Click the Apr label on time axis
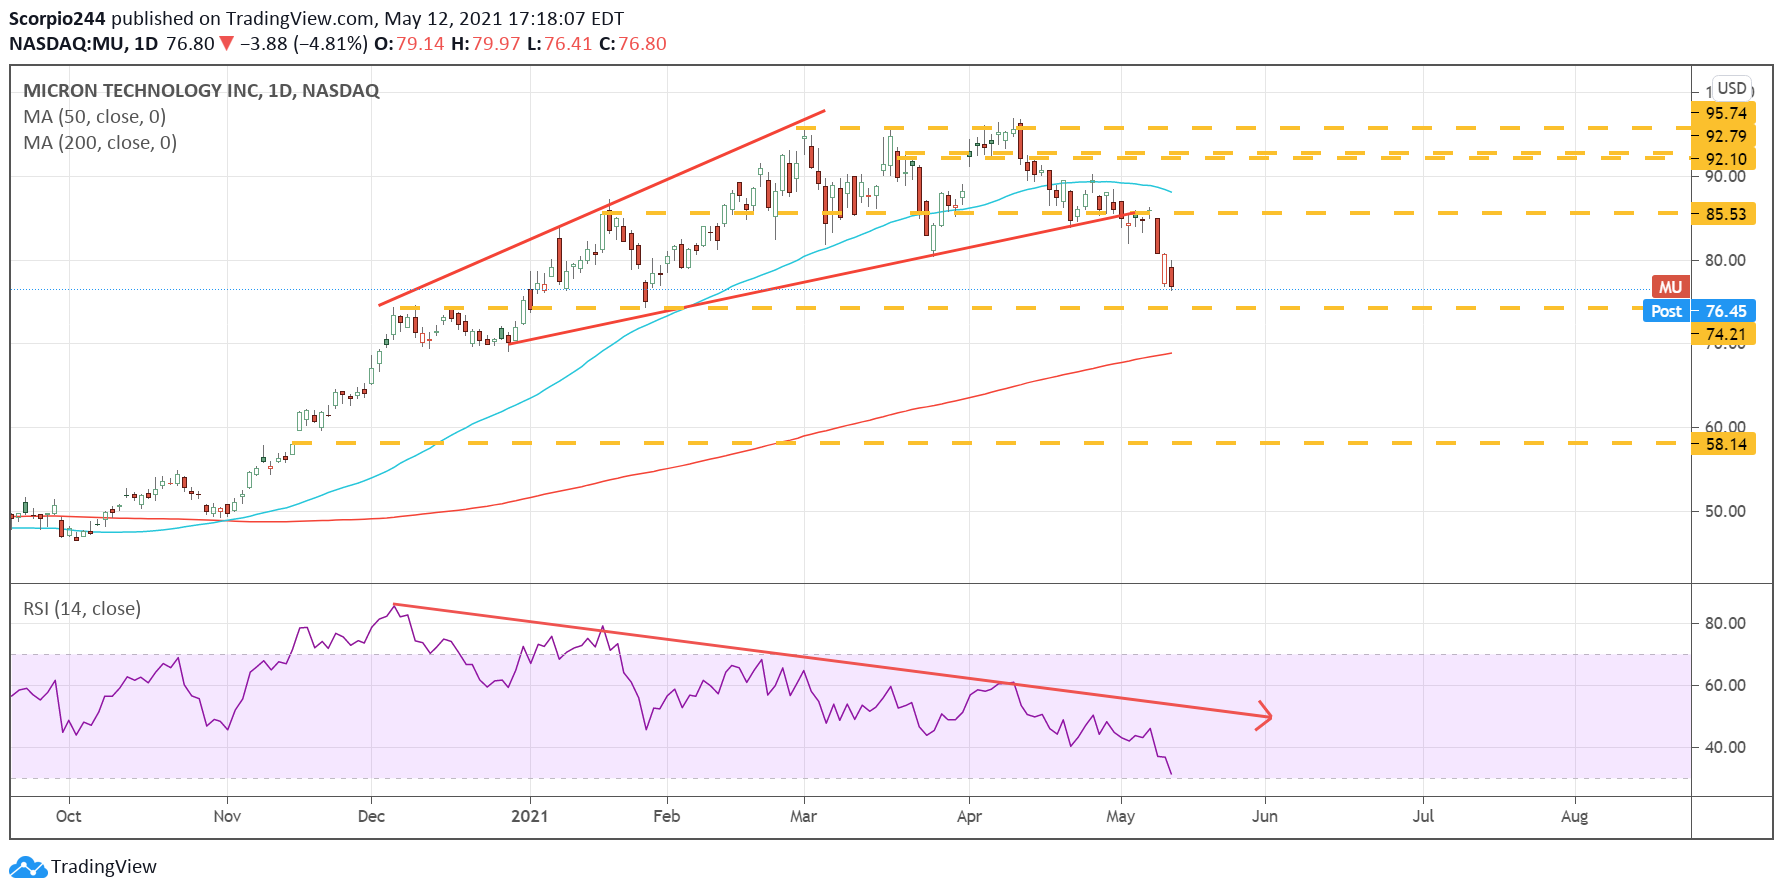 [969, 816]
